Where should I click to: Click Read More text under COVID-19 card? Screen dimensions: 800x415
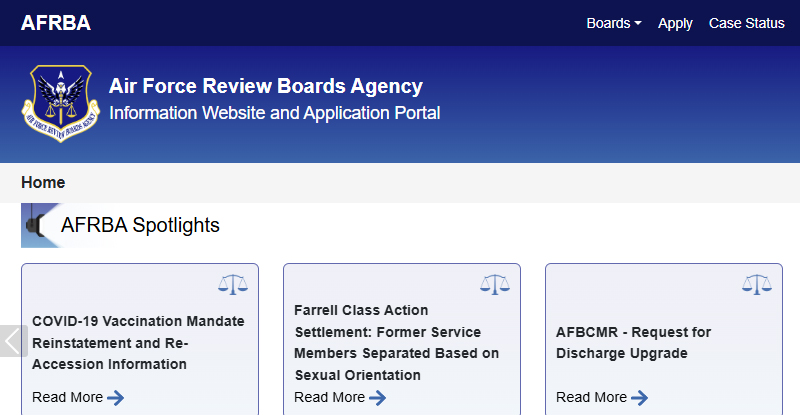click(67, 397)
